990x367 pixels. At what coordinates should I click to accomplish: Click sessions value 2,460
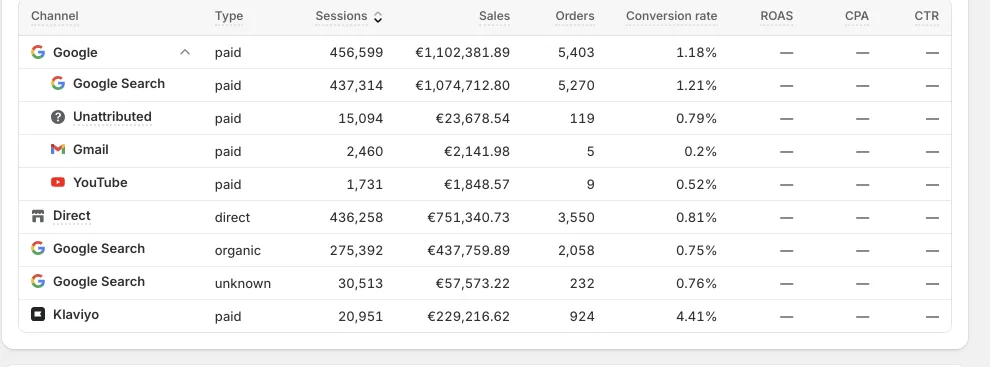364,152
